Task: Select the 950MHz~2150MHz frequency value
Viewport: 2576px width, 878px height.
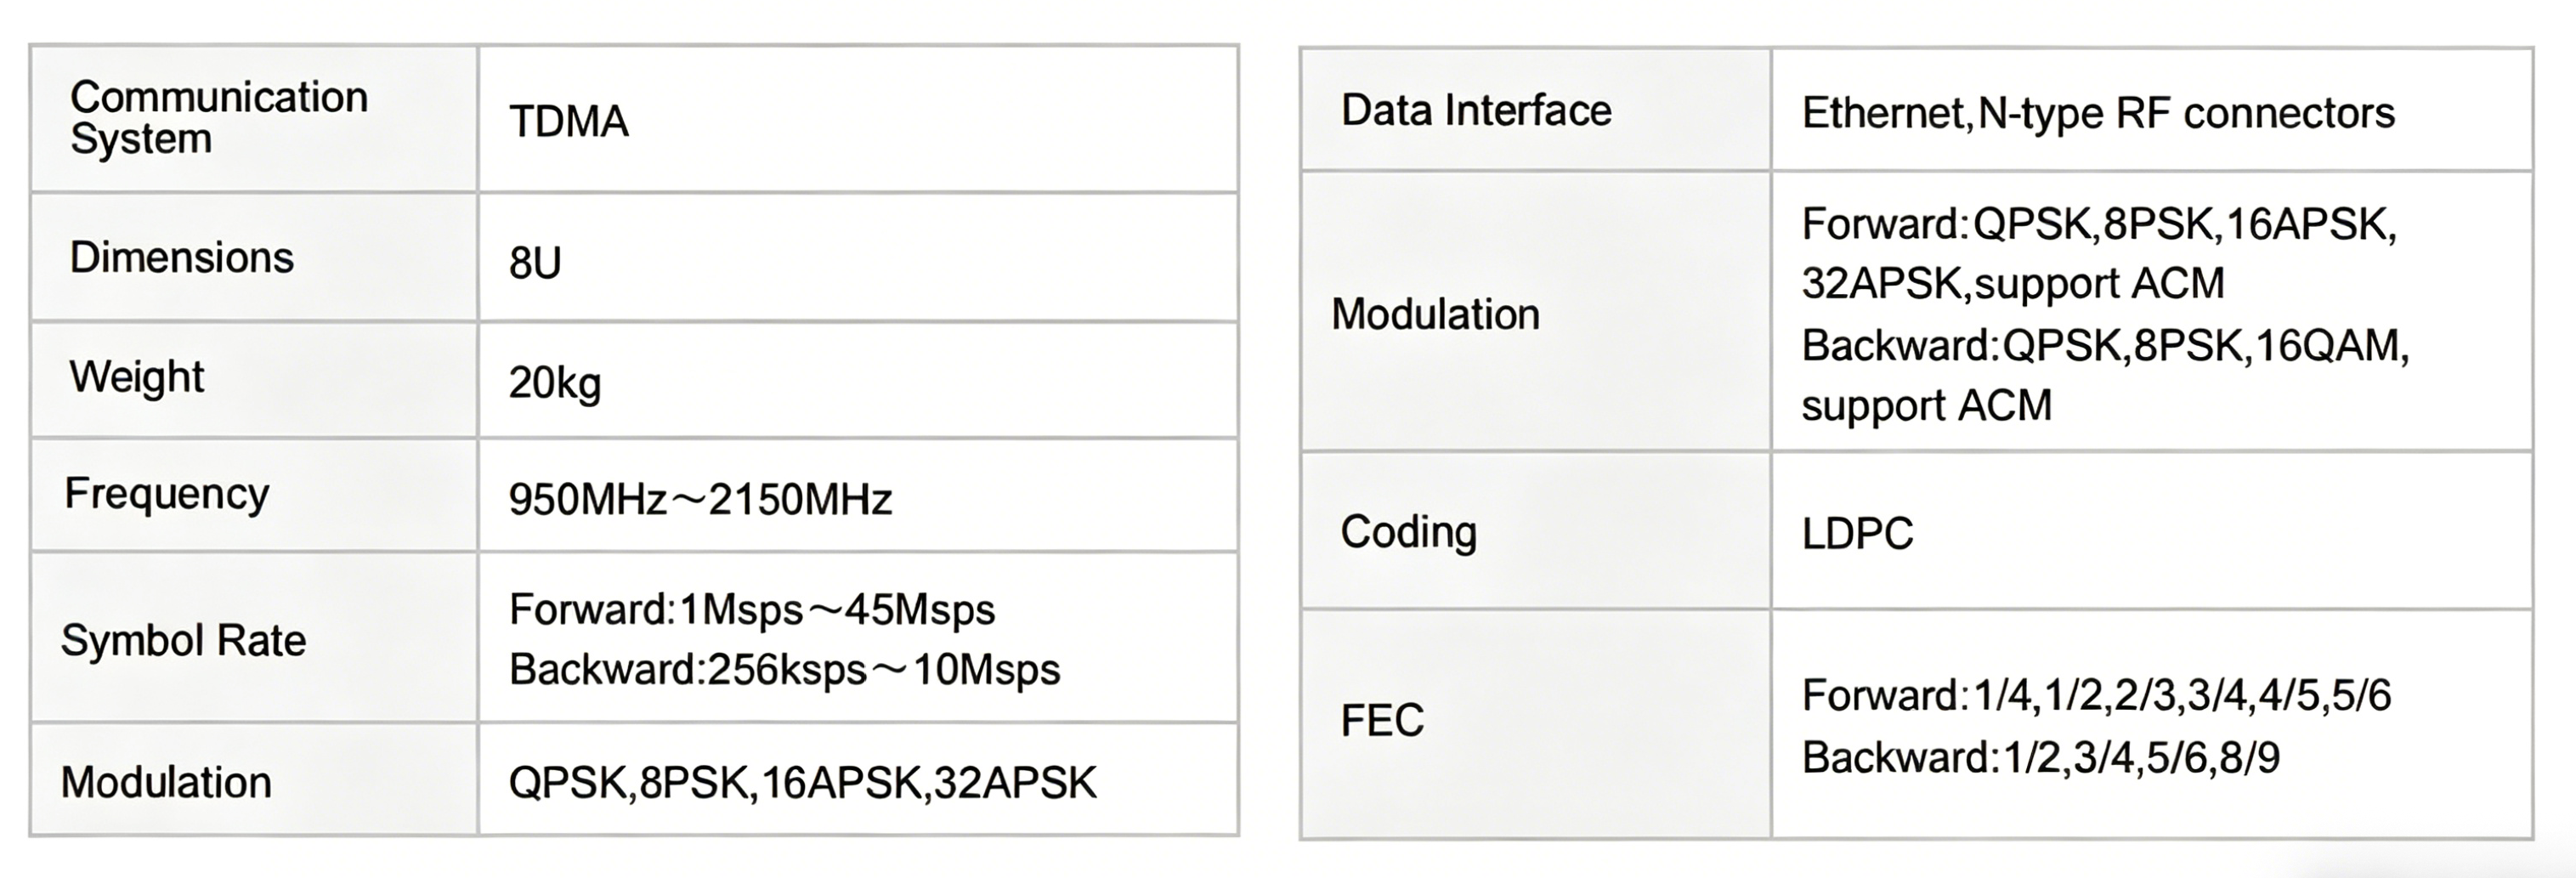Action: pos(700,499)
